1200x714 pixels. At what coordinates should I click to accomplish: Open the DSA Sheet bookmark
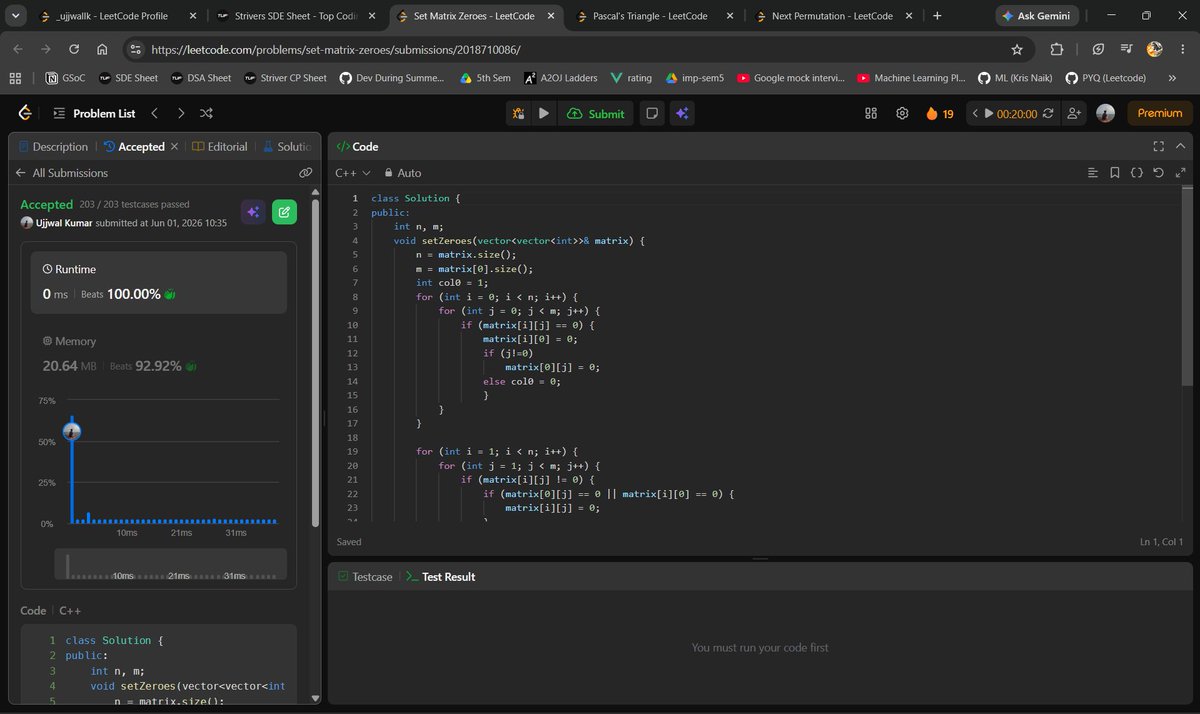pos(201,78)
